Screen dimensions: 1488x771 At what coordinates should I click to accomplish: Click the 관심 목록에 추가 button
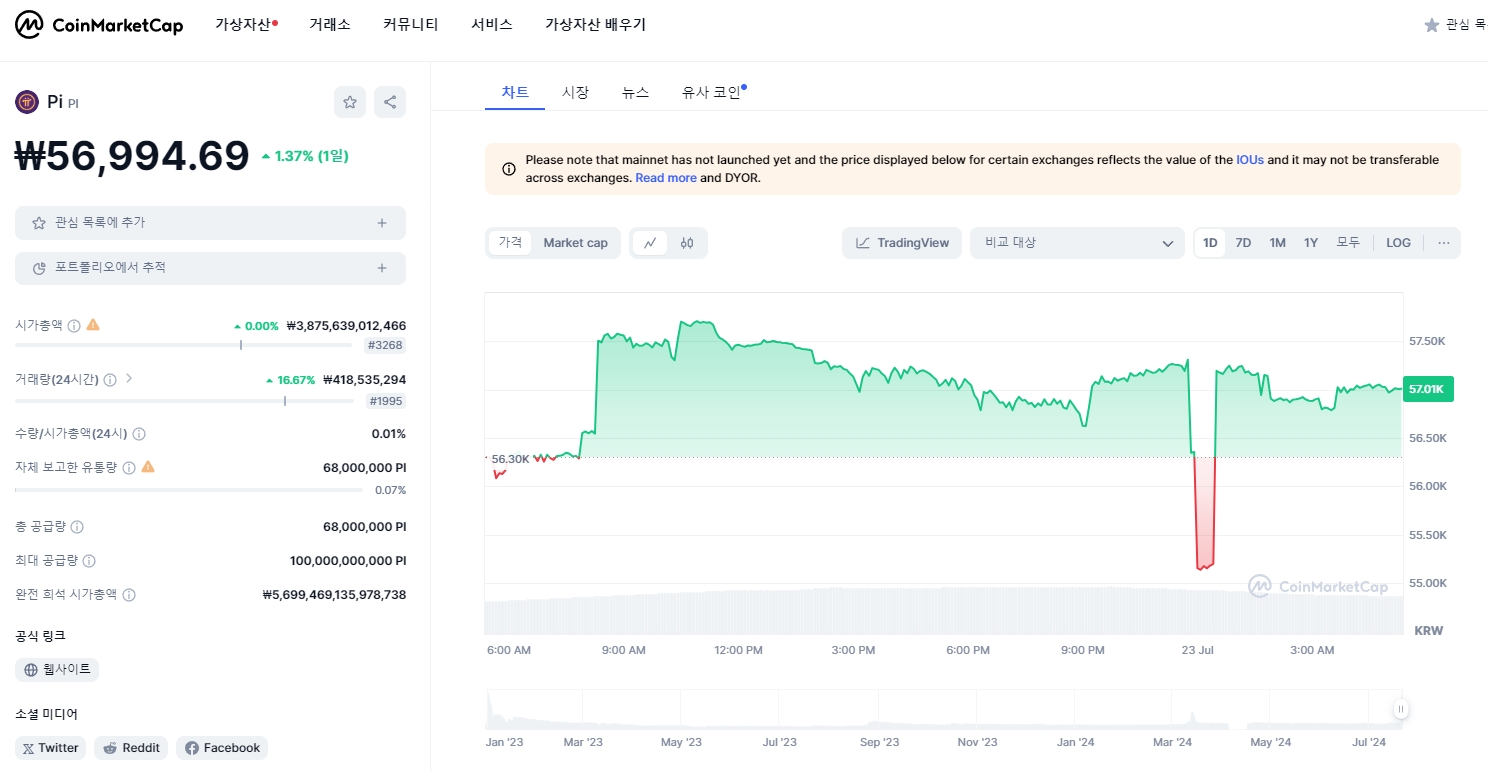pos(210,223)
